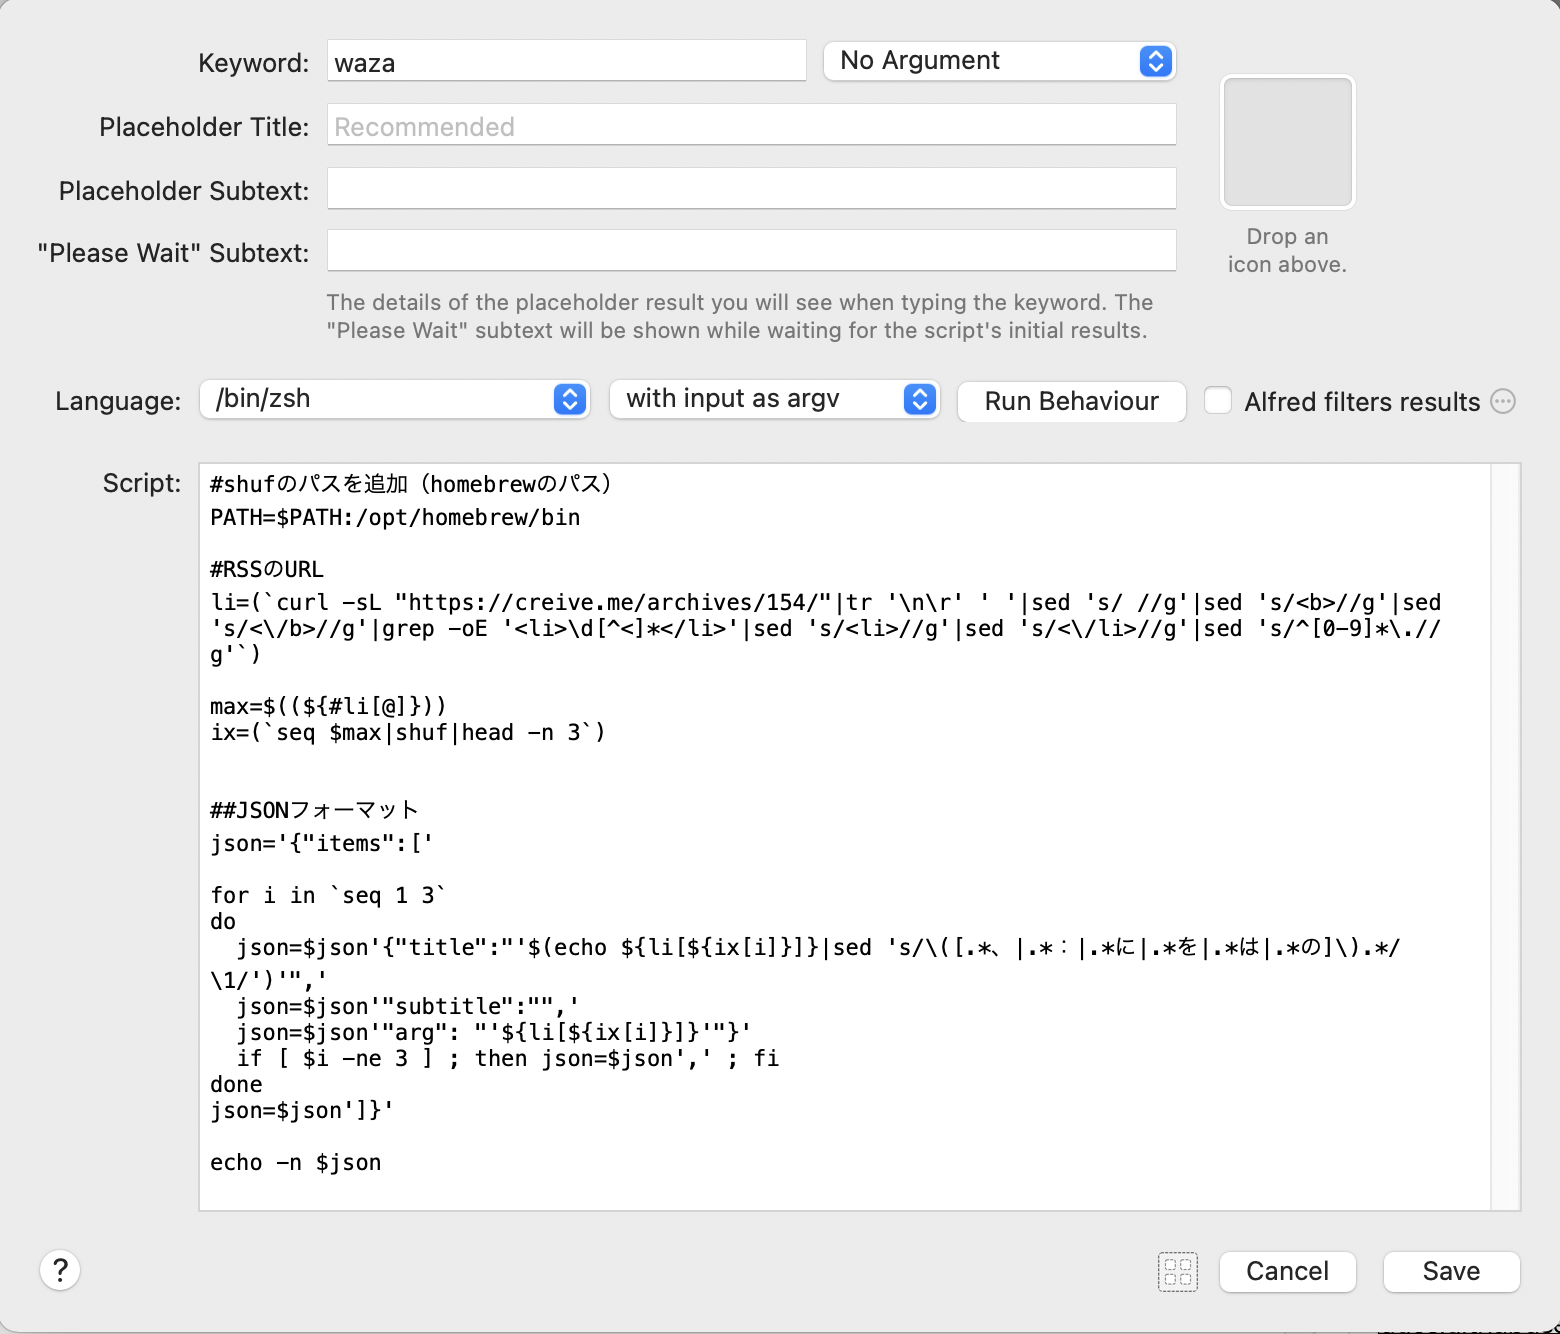Click the Run Behaviour button

[1072, 401]
